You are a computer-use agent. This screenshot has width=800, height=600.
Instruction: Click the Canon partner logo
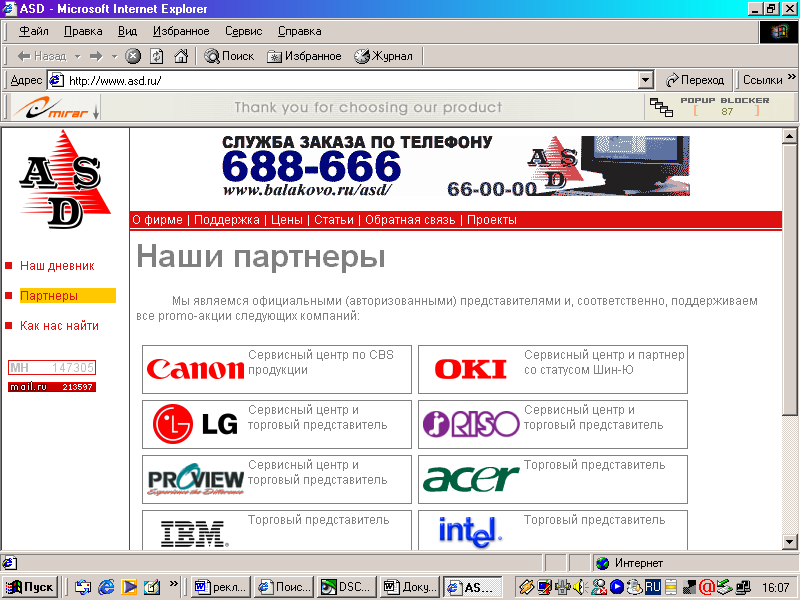[x=195, y=369]
